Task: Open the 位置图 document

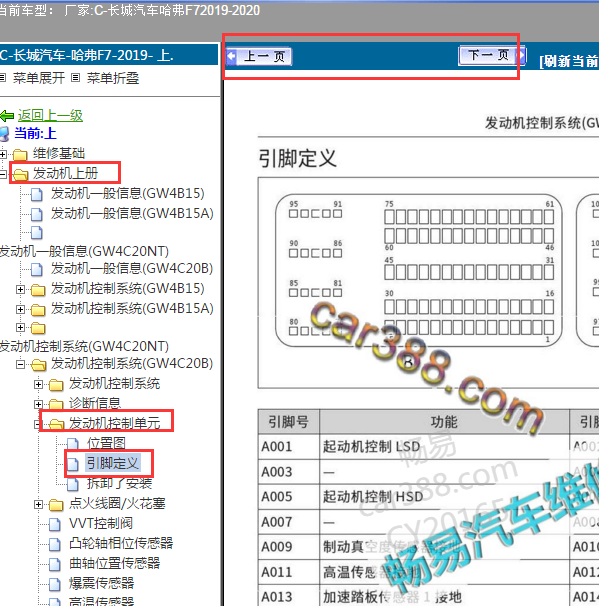Action: tap(106, 443)
